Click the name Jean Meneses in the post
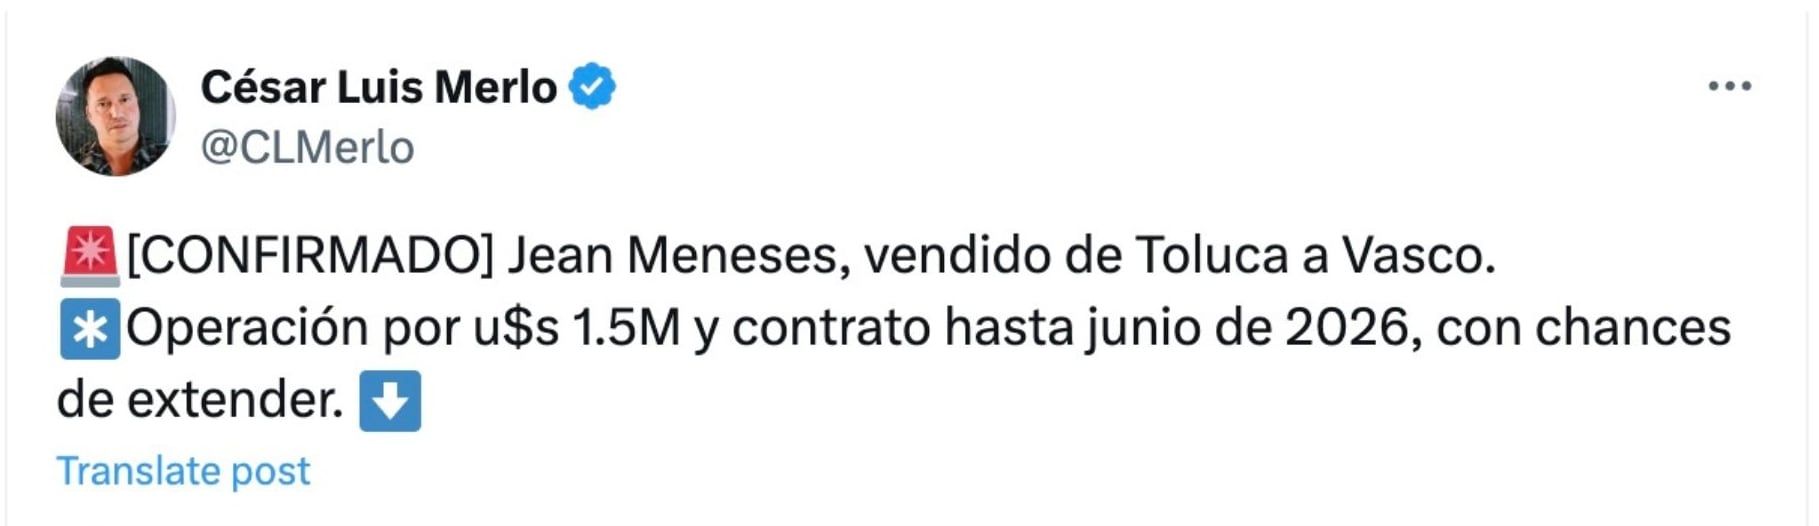This screenshot has width=1819, height=526. tap(677, 255)
